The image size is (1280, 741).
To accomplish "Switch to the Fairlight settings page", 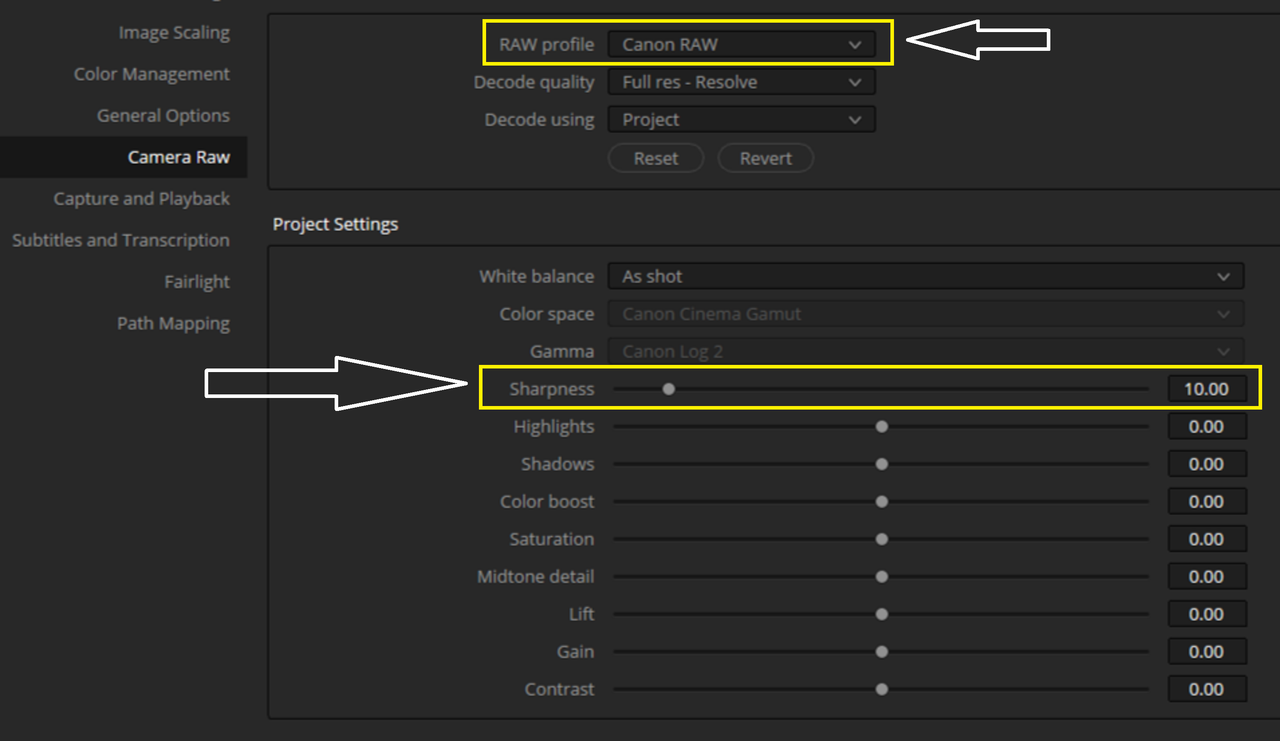I will click(197, 282).
